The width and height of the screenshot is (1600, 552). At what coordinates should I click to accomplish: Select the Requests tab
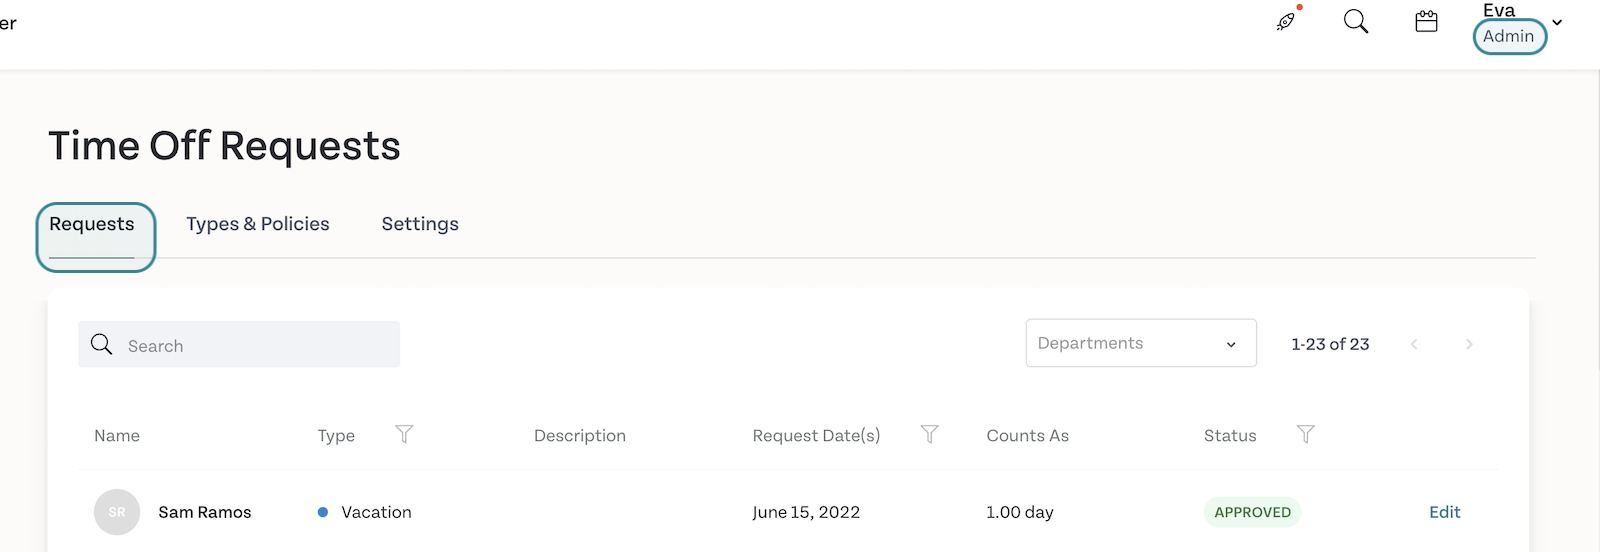coord(92,224)
